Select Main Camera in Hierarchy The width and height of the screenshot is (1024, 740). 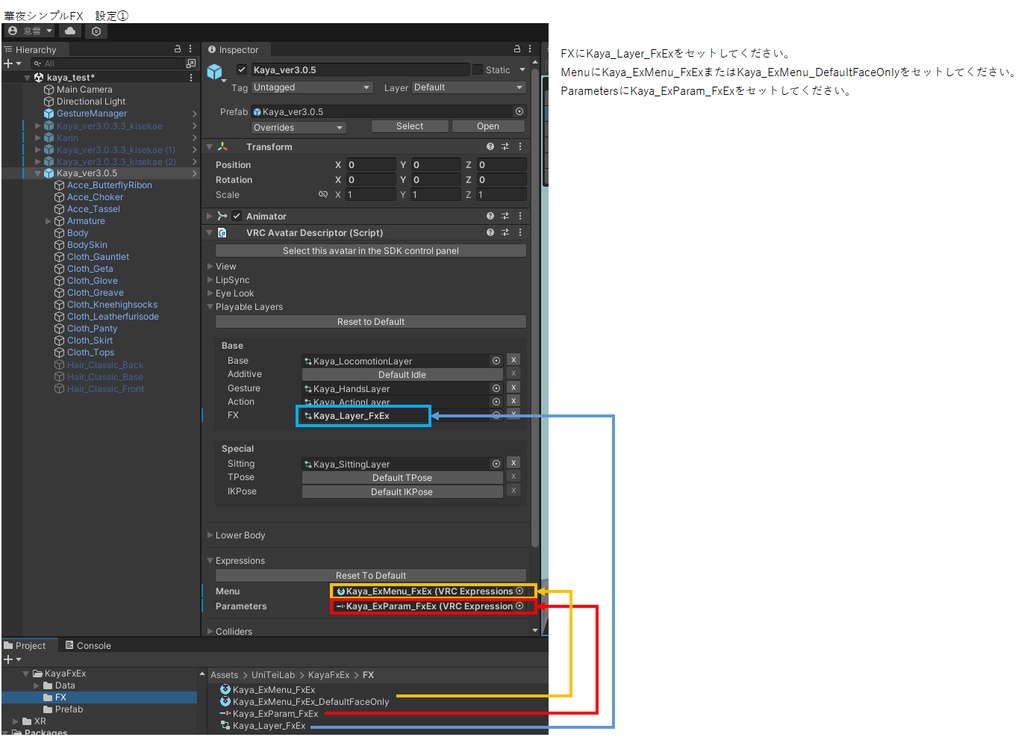(84, 89)
